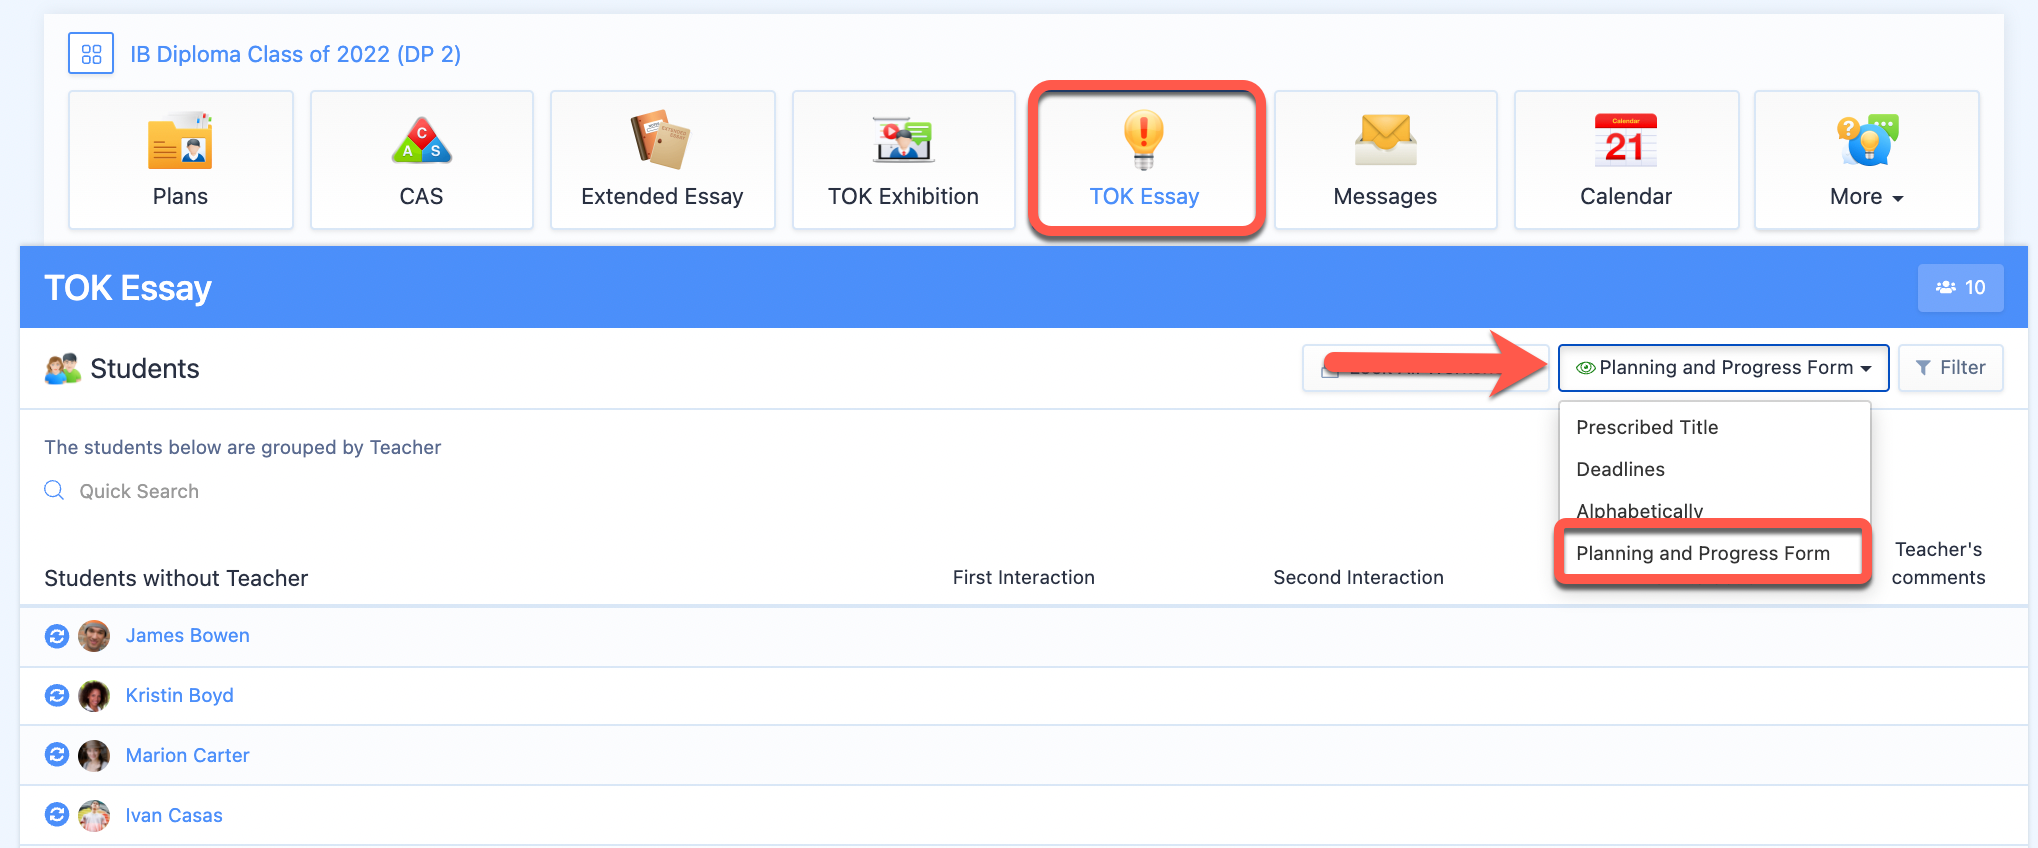
Task: Click the Extended Essay tile label
Action: tap(662, 196)
